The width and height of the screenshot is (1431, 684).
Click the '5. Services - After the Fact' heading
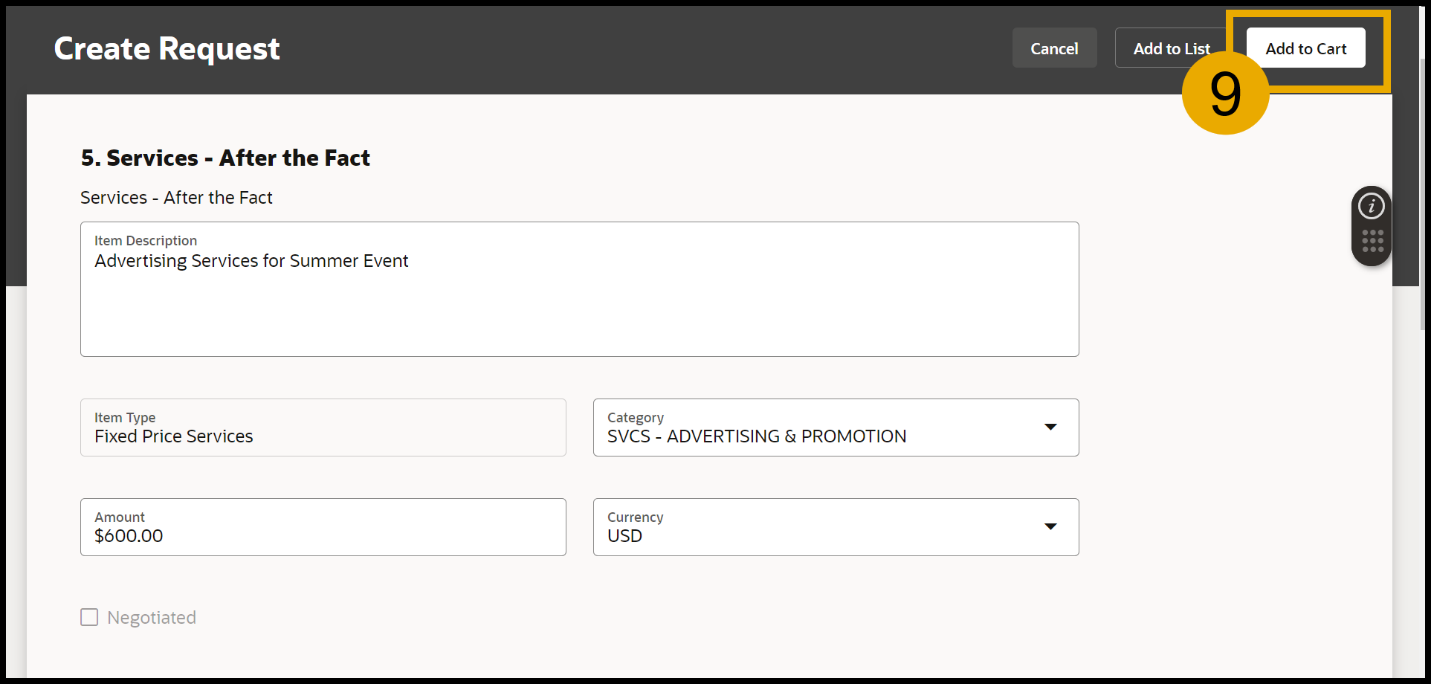pyautogui.click(x=225, y=158)
